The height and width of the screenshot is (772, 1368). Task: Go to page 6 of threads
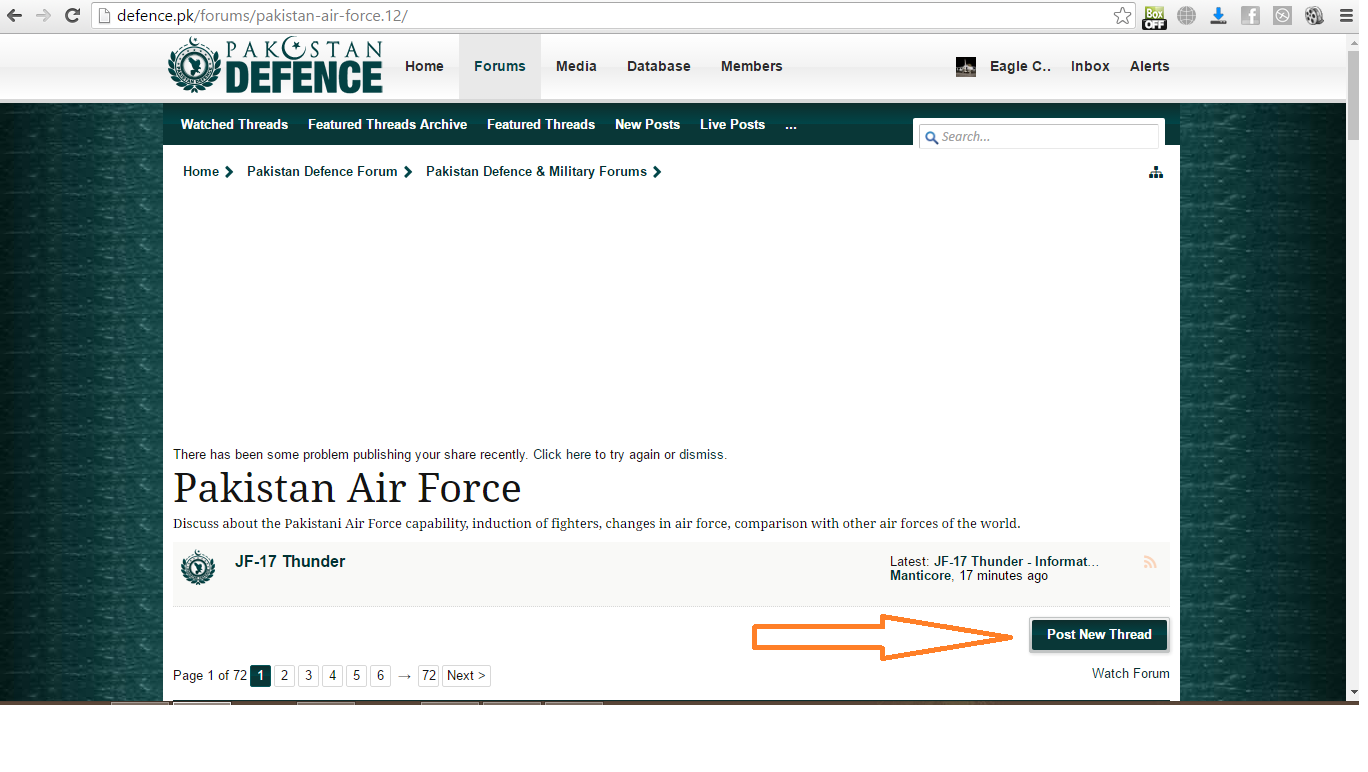pyautogui.click(x=380, y=676)
